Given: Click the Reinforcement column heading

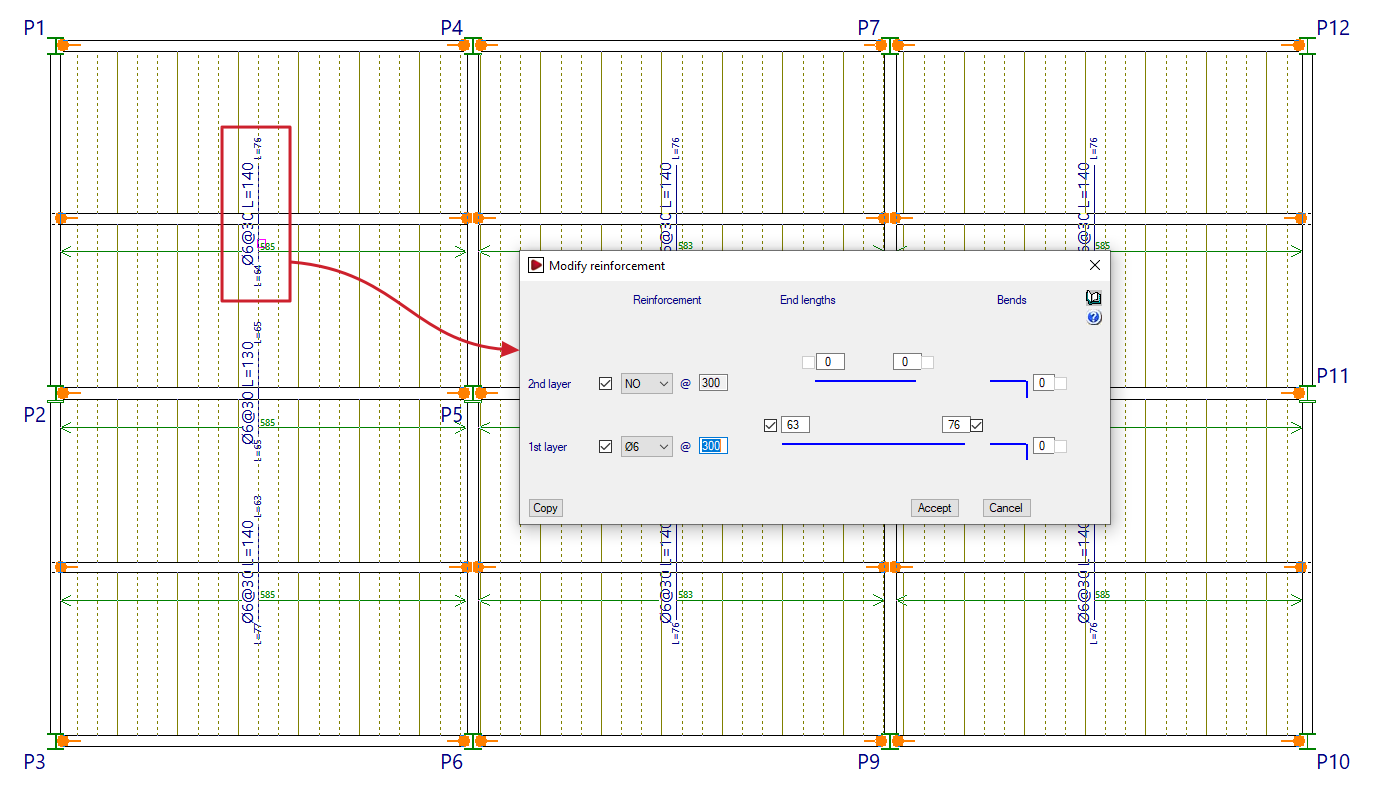Looking at the screenshot, I should 667,300.
